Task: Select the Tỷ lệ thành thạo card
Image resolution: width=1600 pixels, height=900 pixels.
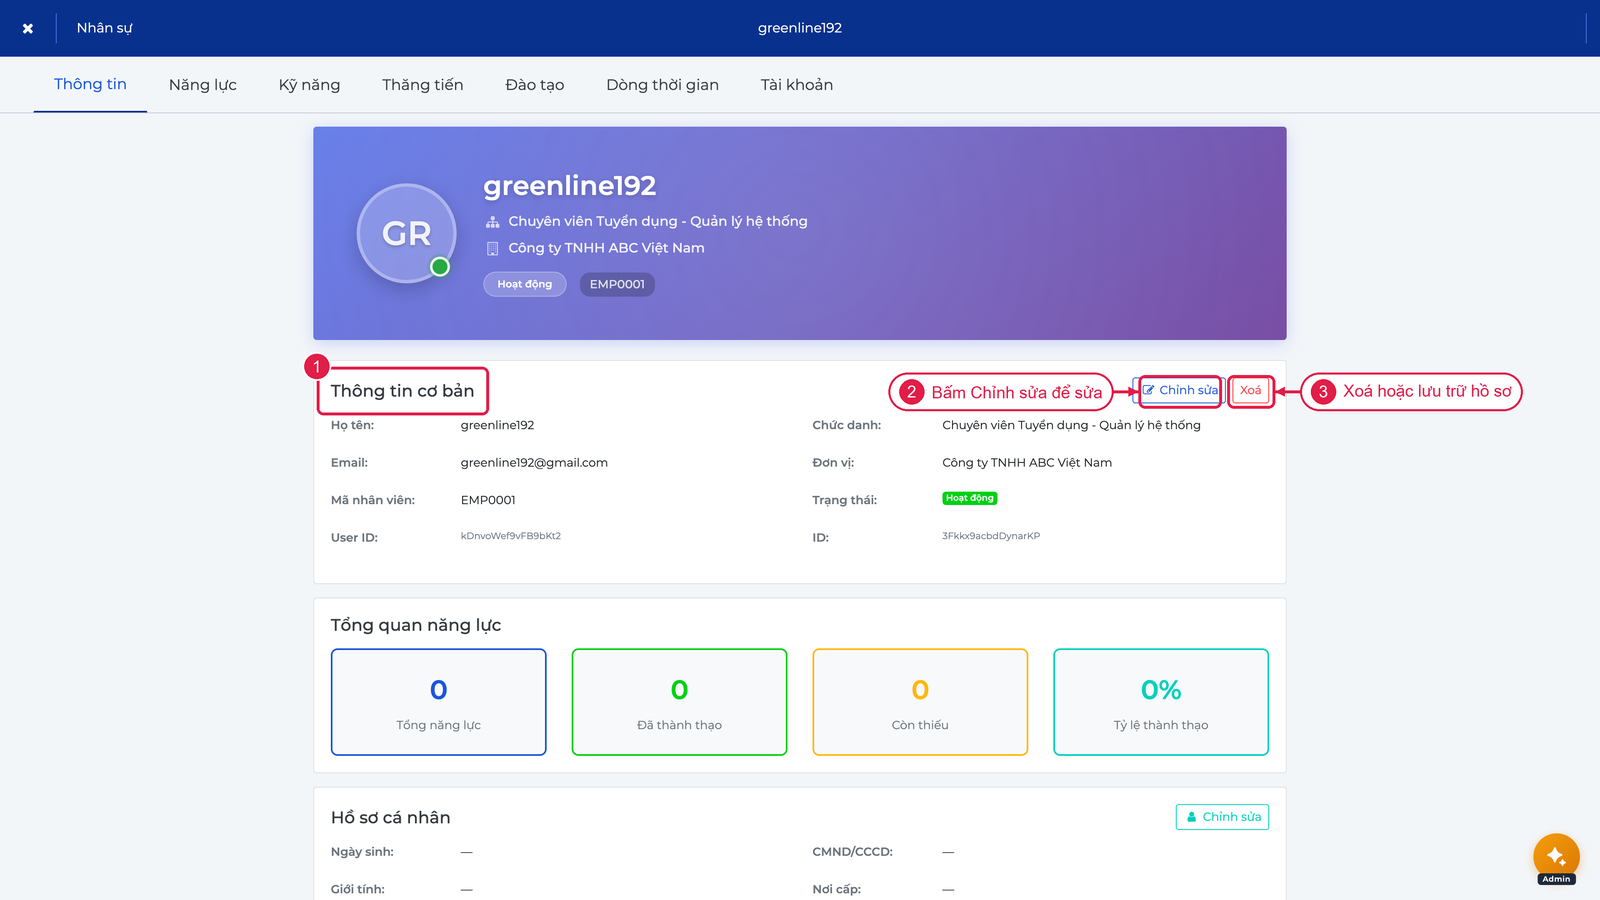Action: 1161,702
